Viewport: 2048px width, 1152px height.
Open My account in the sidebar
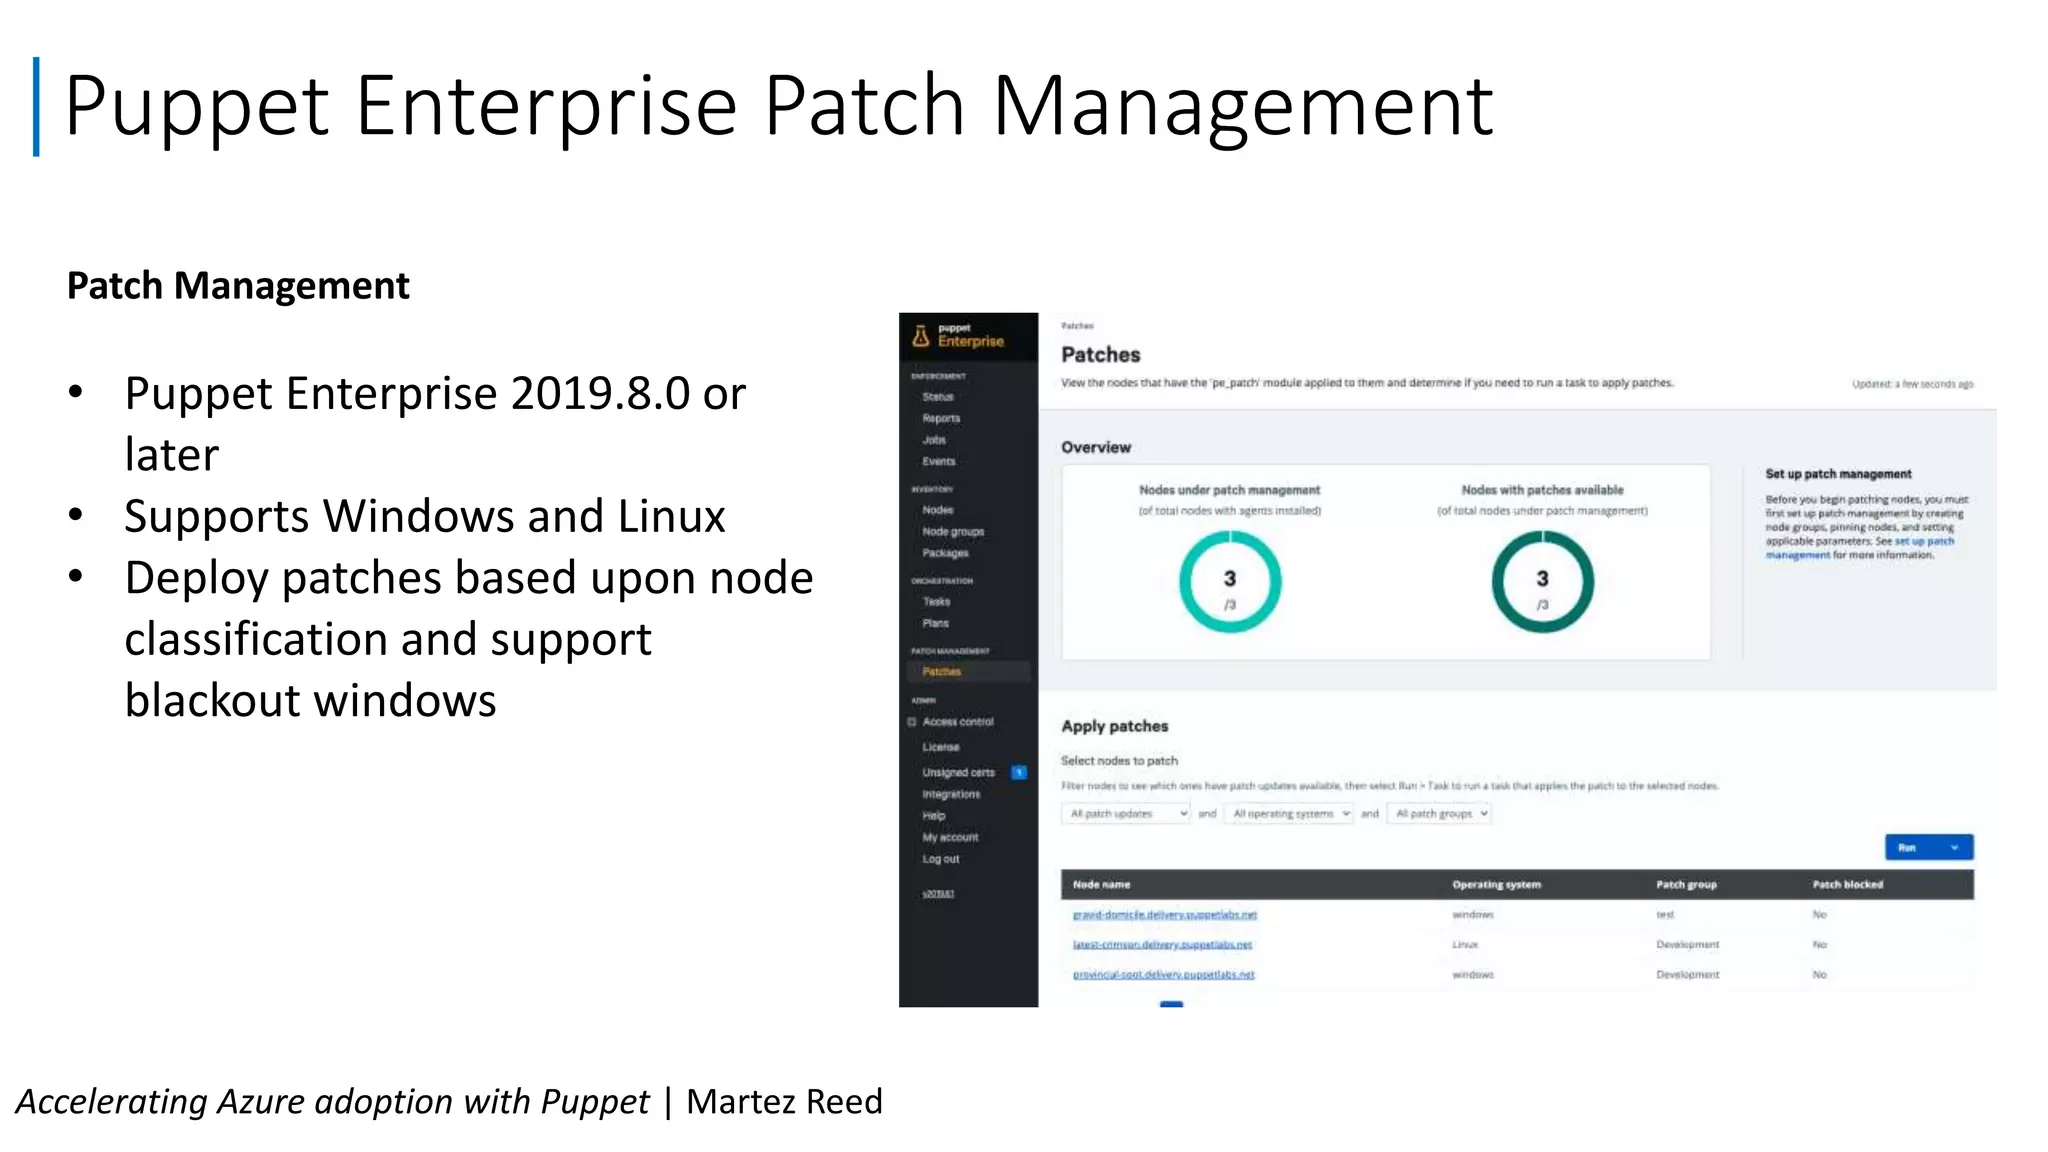[950, 838]
